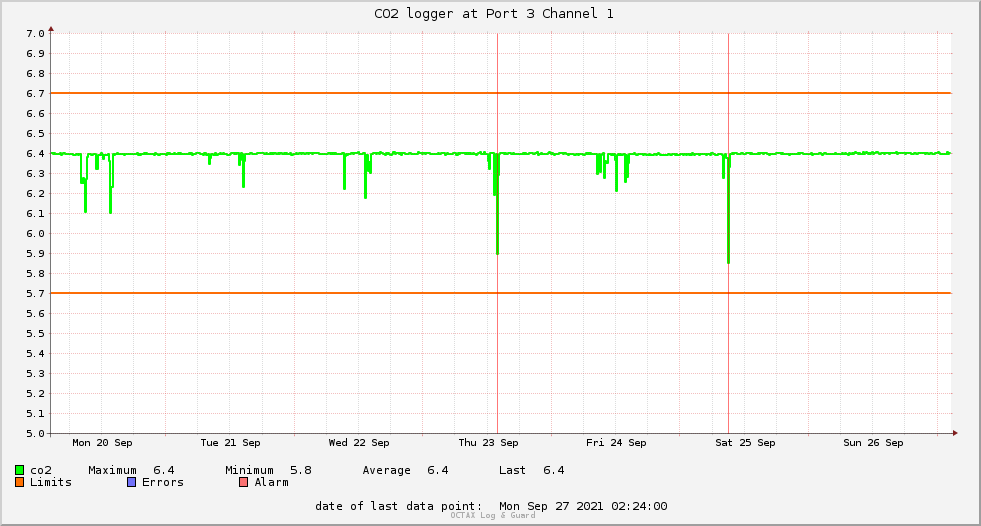Screen dimensions: 981x526
Task: Select the chart title 'CO2 logger at Port 3 Channel 1'
Action: [x=494, y=14]
